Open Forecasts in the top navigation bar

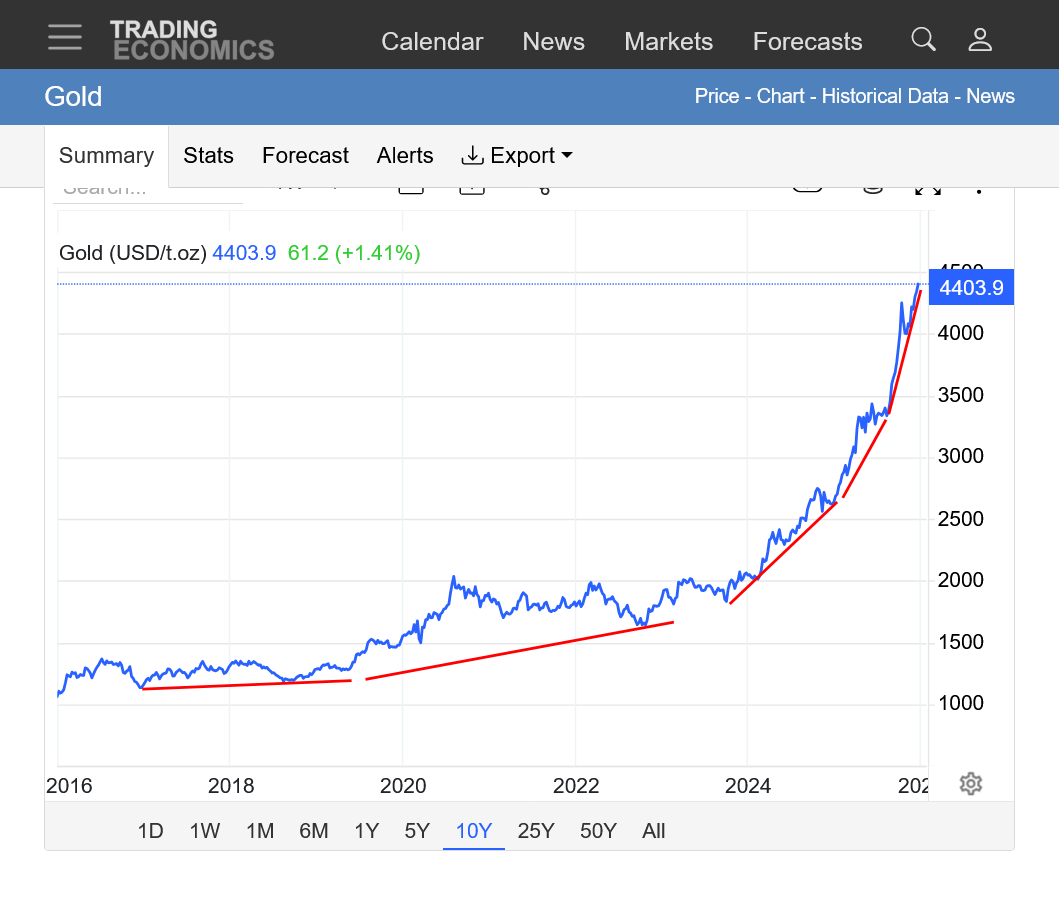[x=807, y=42]
